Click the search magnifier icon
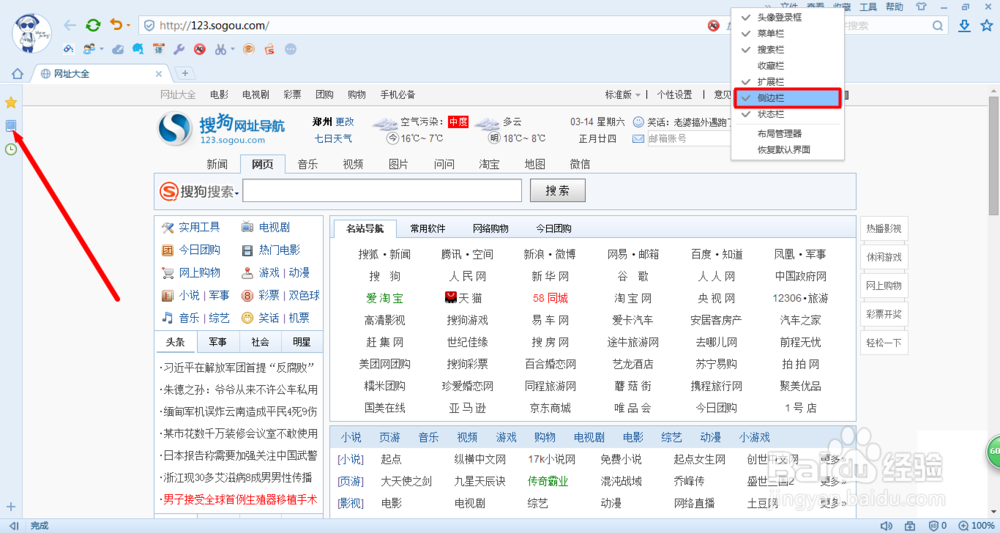This screenshot has height=533, width=1000. point(938,26)
